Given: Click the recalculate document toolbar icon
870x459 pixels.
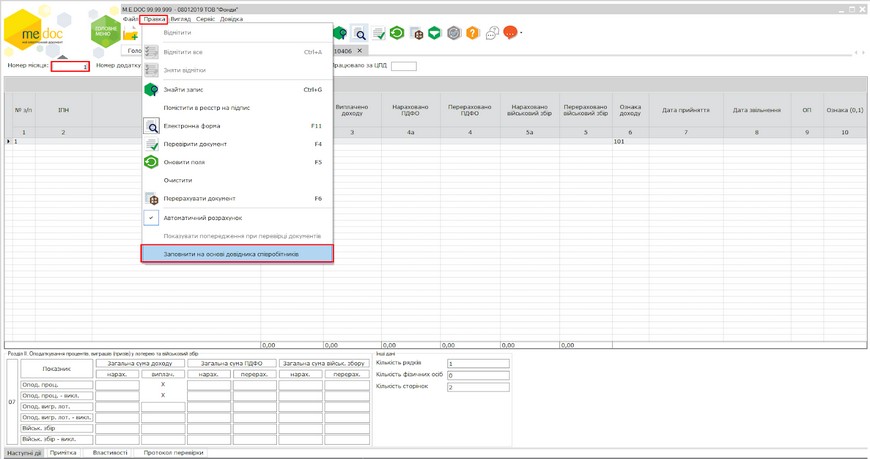Looking at the screenshot, I should [416, 34].
